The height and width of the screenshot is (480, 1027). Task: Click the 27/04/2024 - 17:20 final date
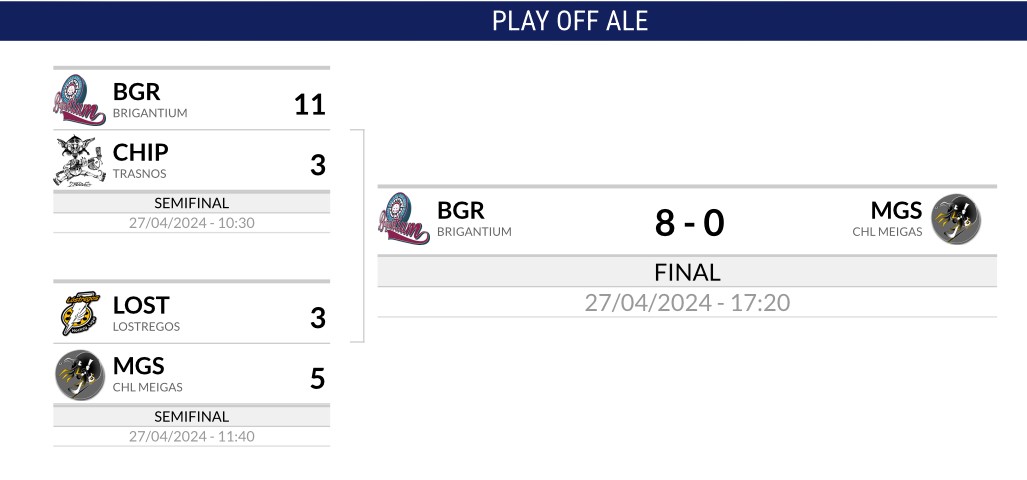tap(687, 303)
